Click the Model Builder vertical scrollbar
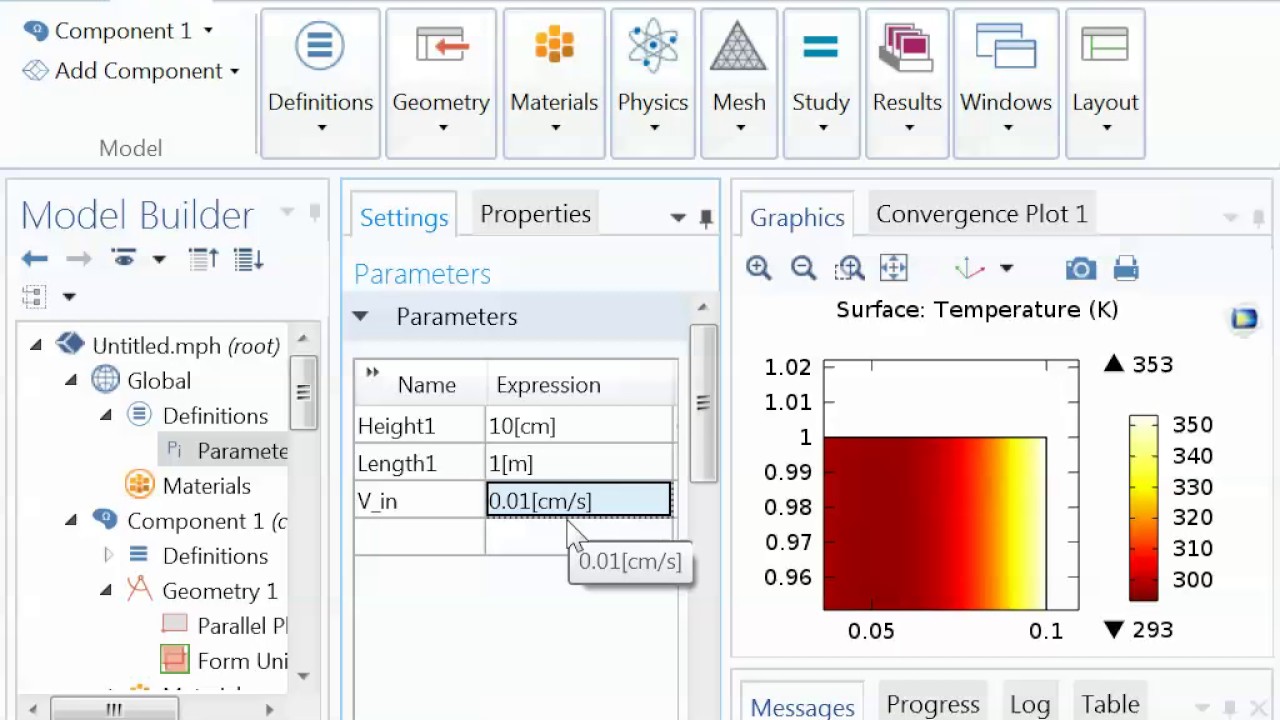Viewport: 1280px width, 720px height. click(x=304, y=392)
